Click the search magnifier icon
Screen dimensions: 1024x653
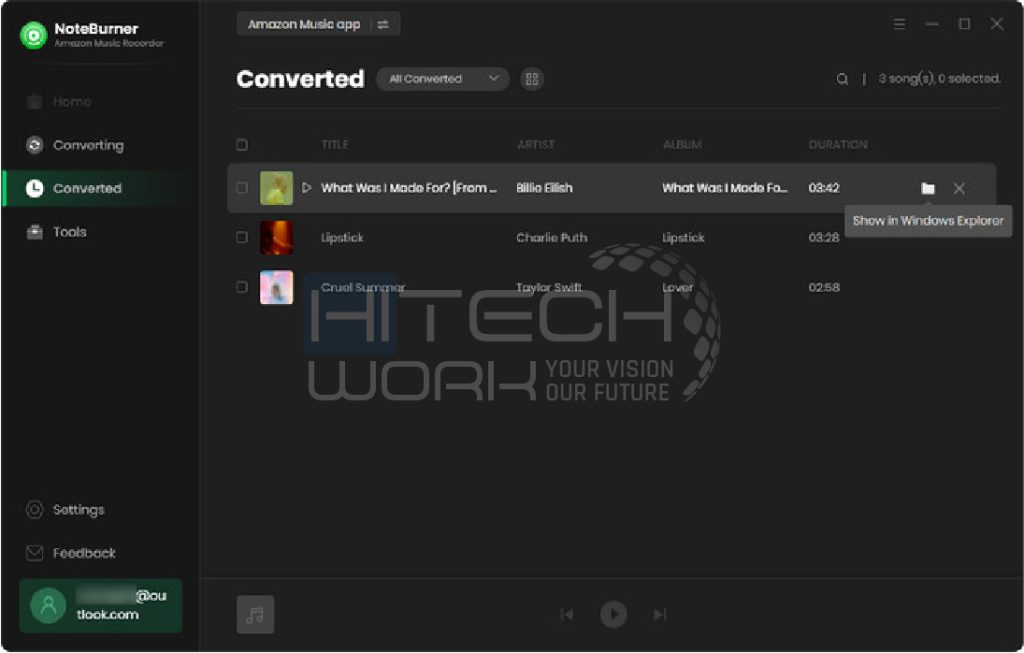click(842, 79)
